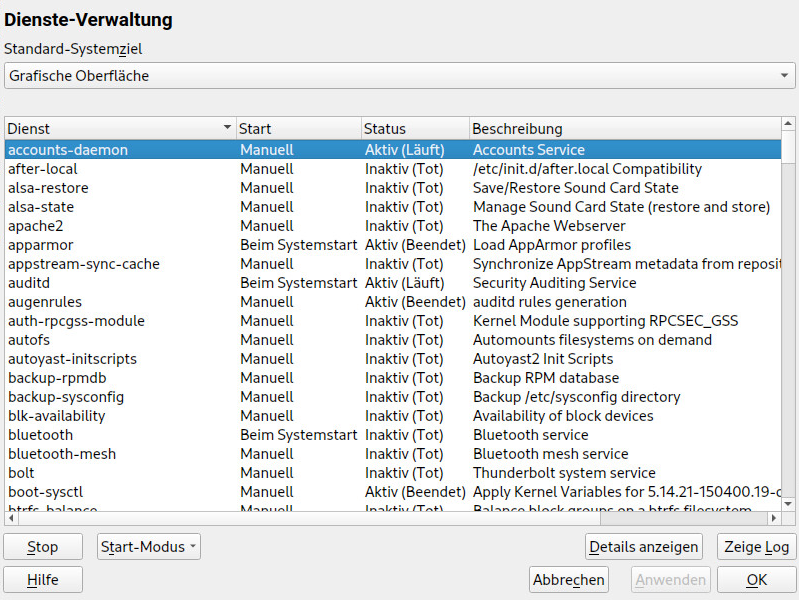
Task: Sort the list by Dienst column
Action: pos(120,128)
